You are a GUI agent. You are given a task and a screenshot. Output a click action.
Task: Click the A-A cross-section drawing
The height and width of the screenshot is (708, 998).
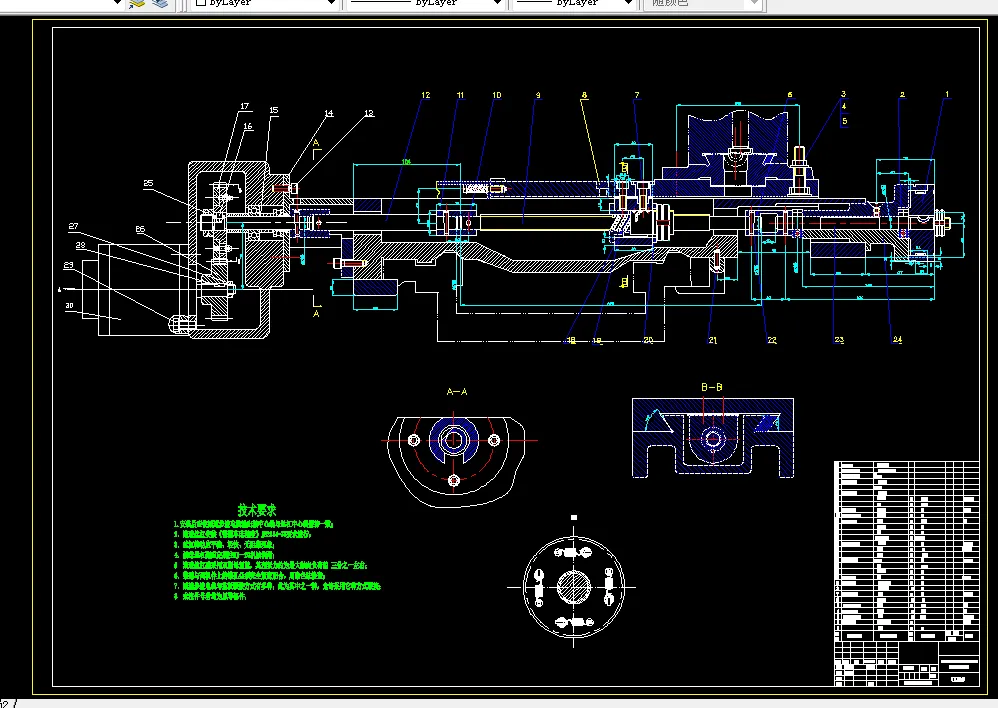point(455,460)
